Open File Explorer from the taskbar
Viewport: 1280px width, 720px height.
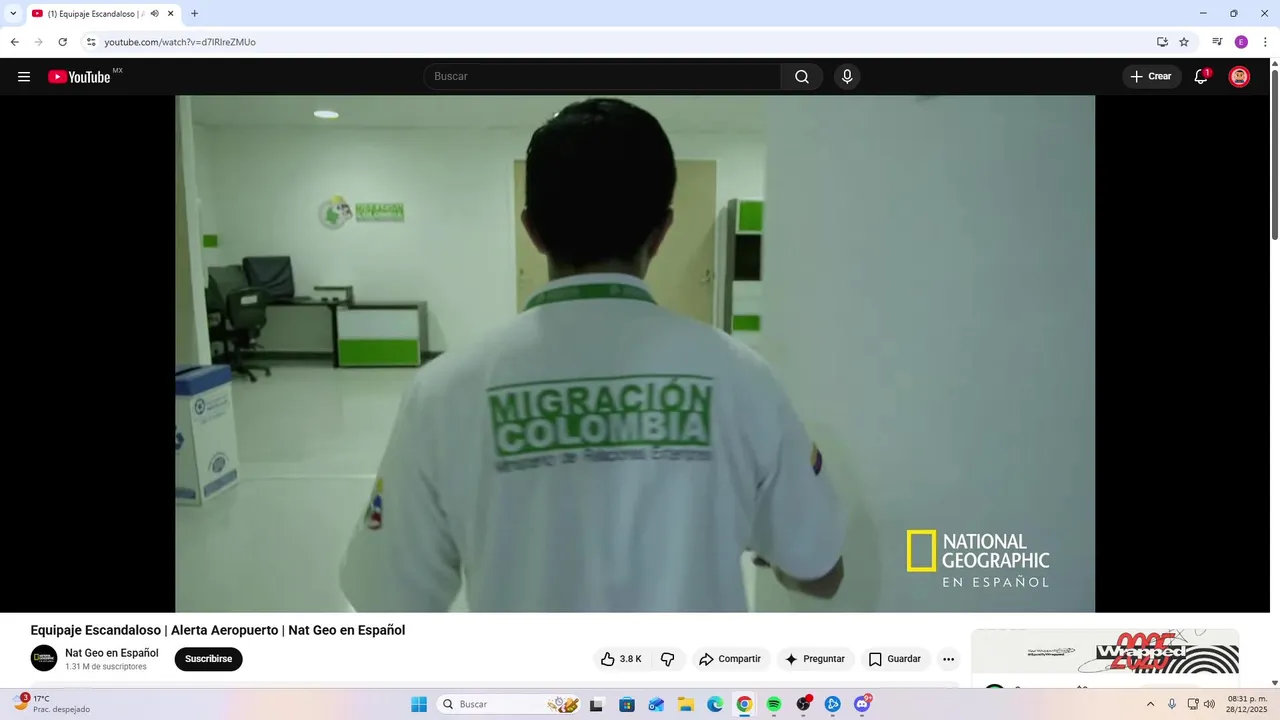point(686,704)
